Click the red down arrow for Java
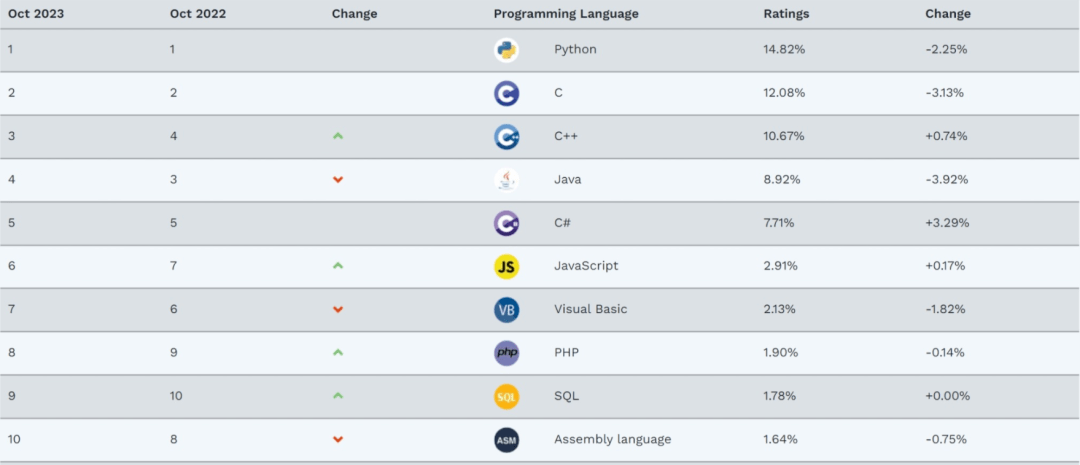1080x465 pixels. [x=338, y=180]
